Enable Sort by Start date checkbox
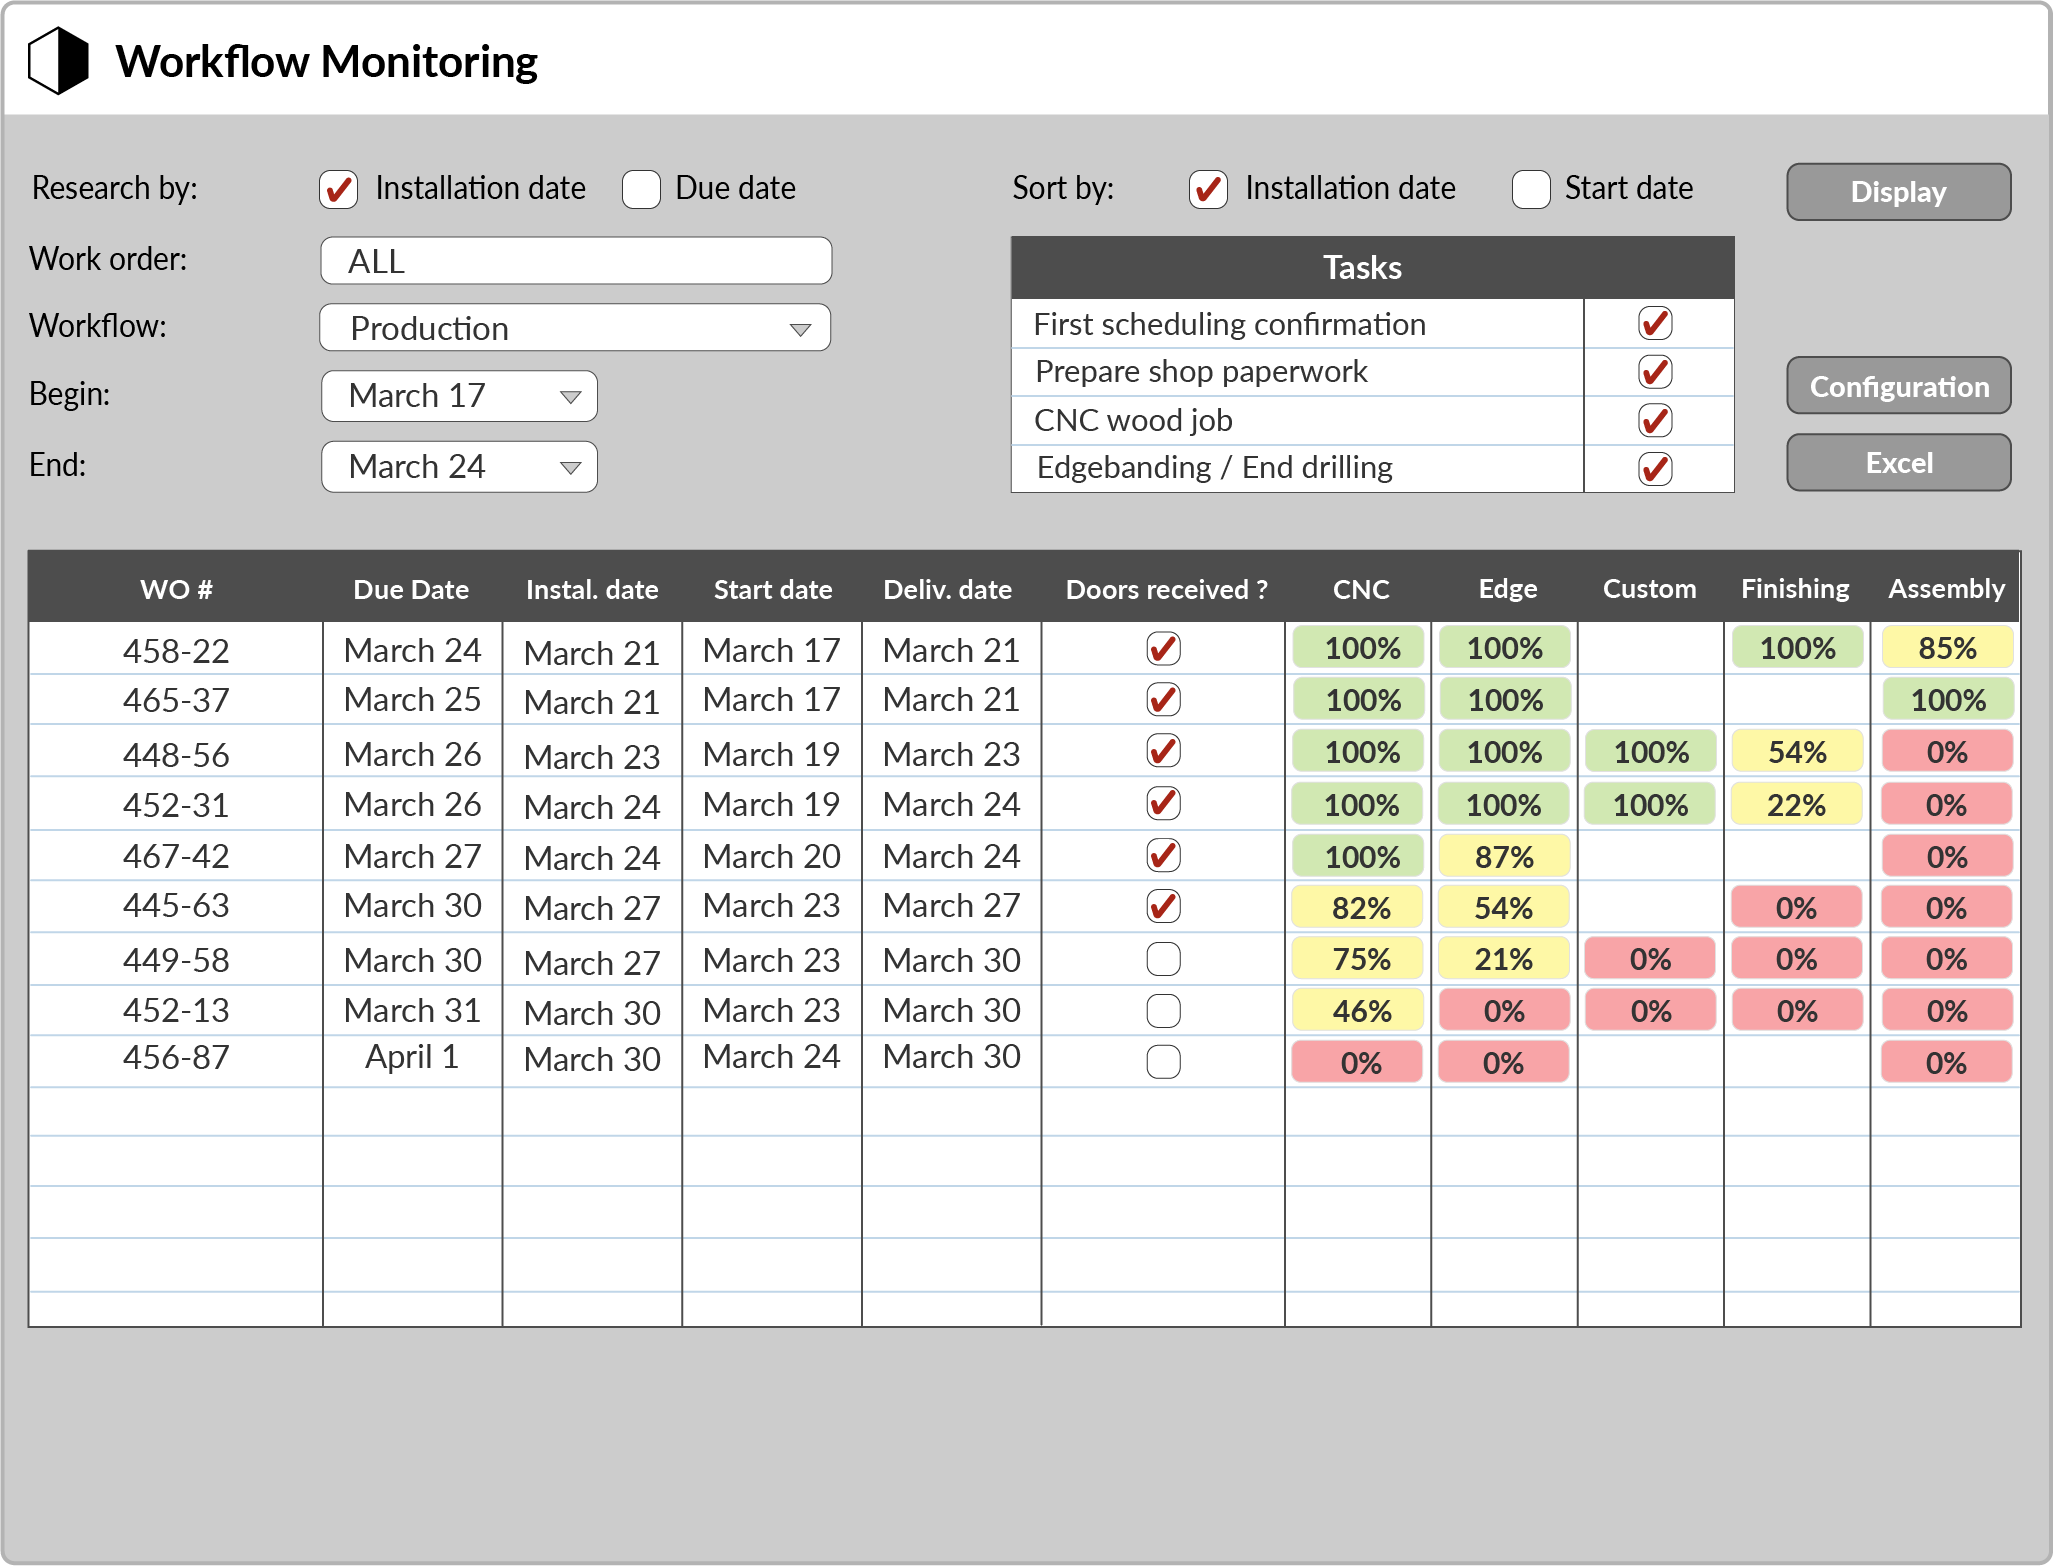This screenshot has height=1566, width=2053. tap(1530, 189)
